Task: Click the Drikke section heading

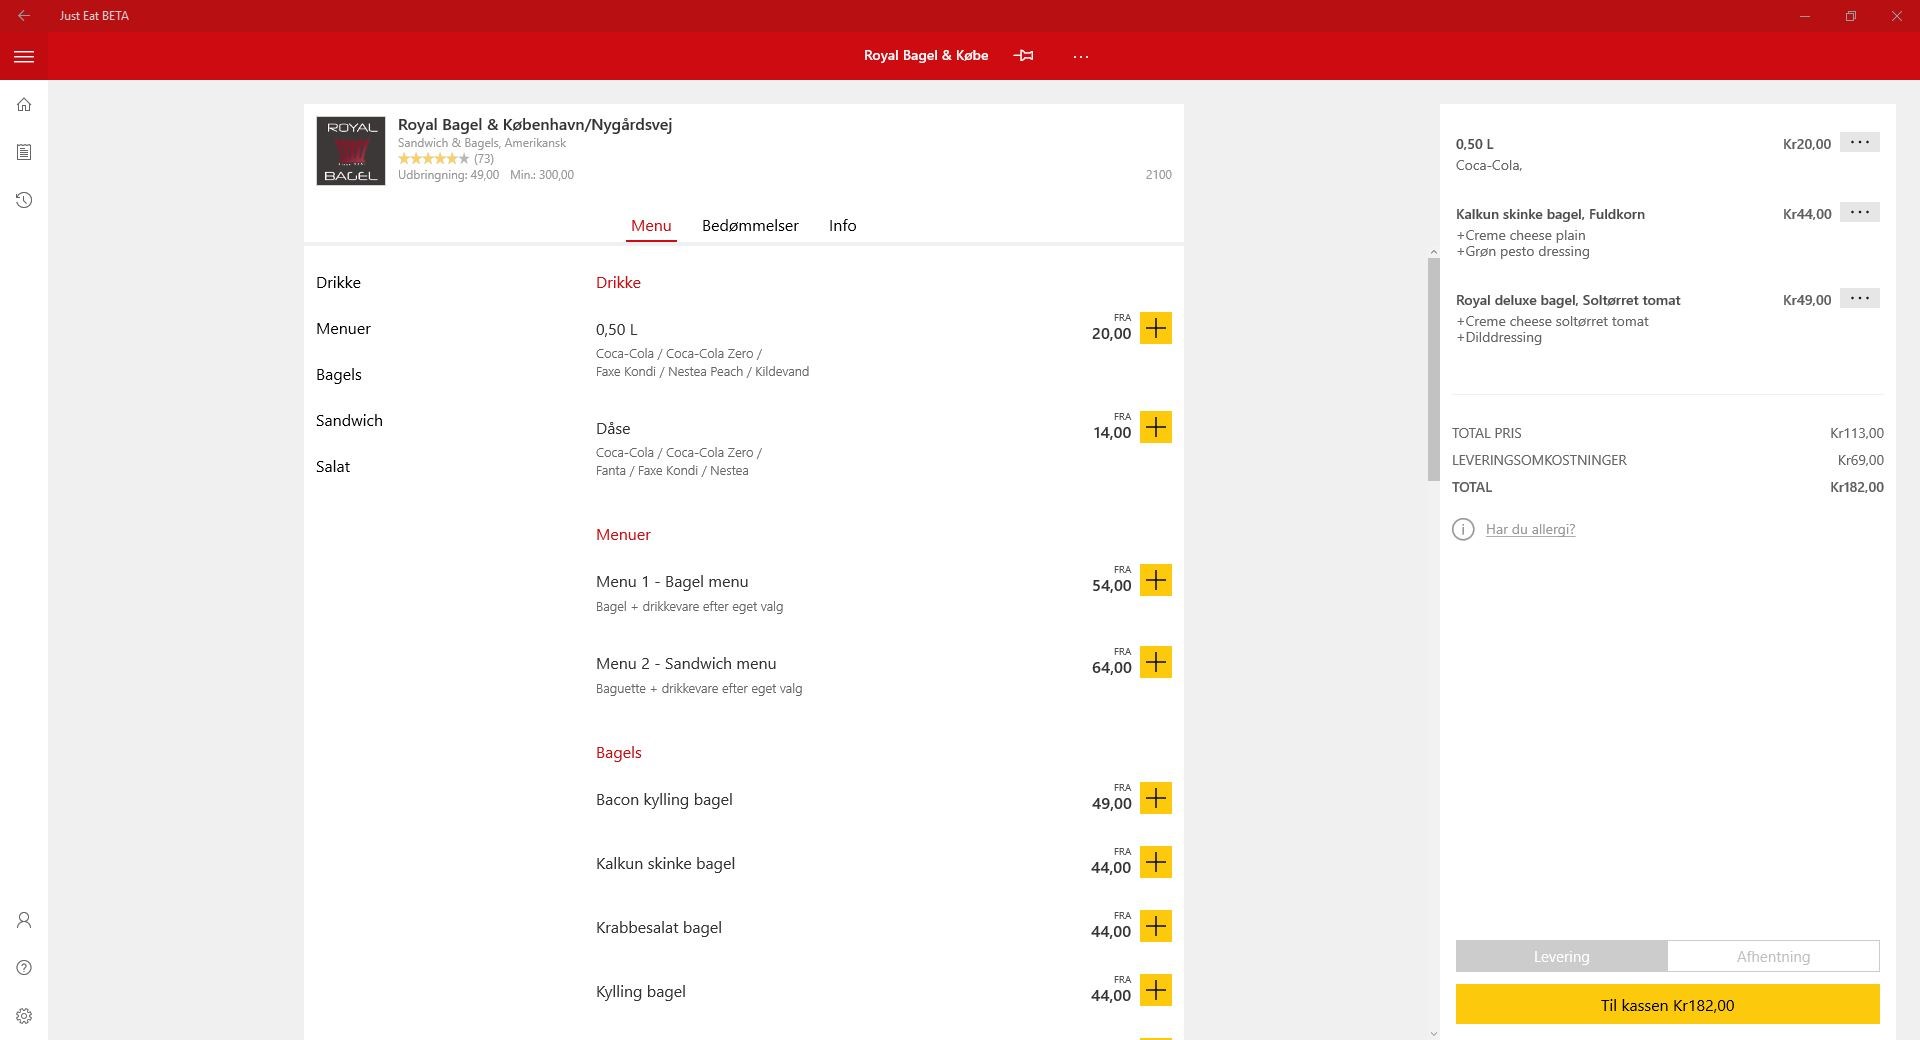Action: [x=618, y=283]
